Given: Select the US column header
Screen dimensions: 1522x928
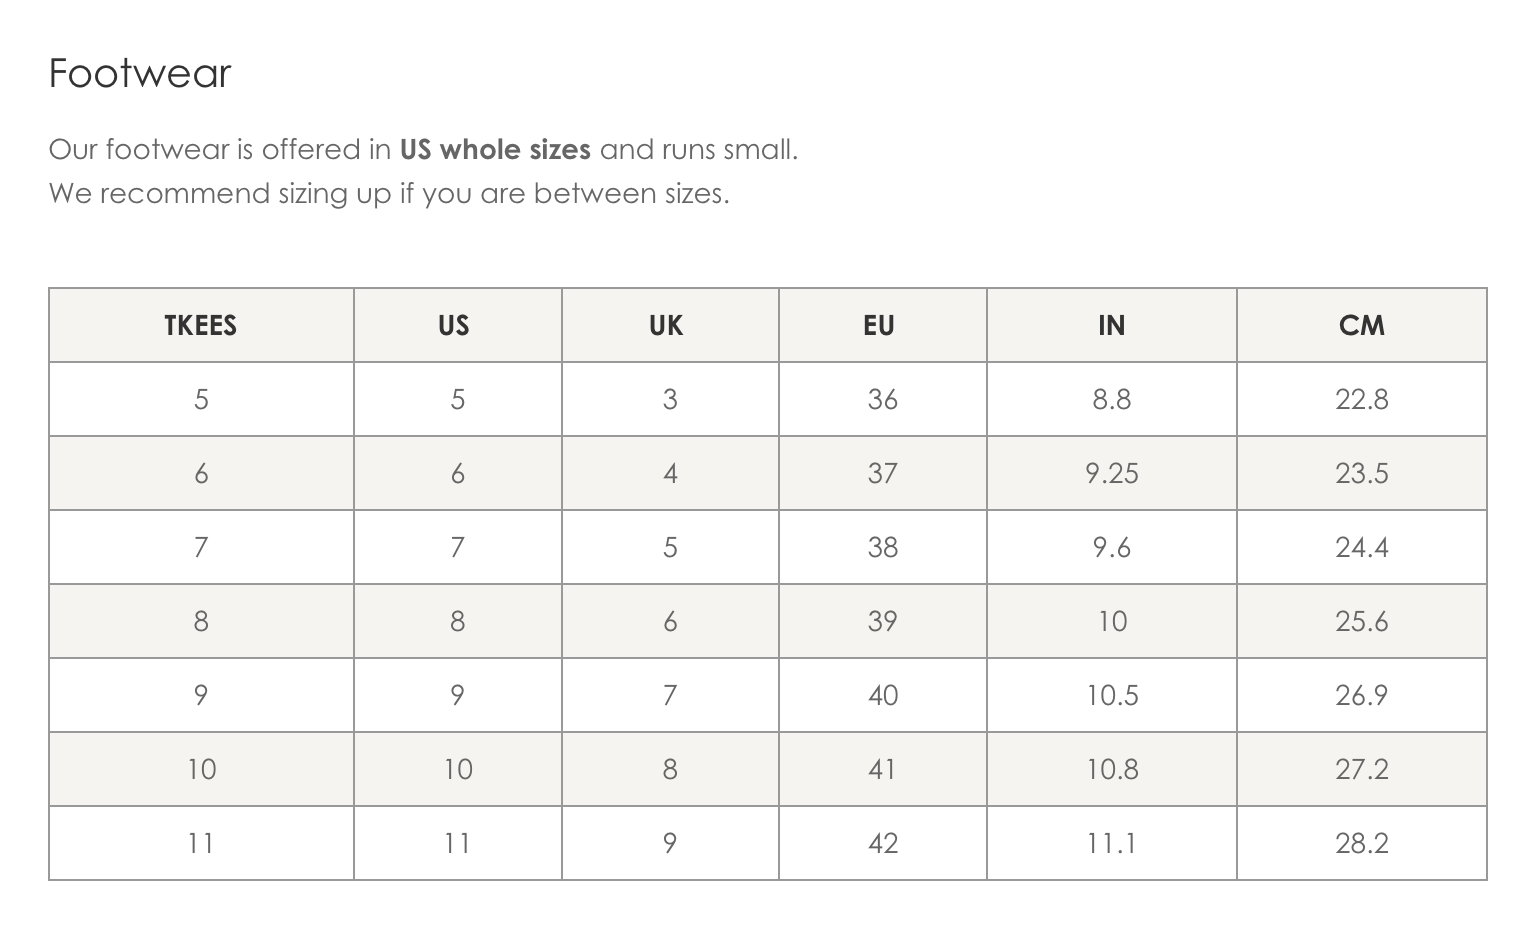Looking at the screenshot, I should tap(458, 325).
